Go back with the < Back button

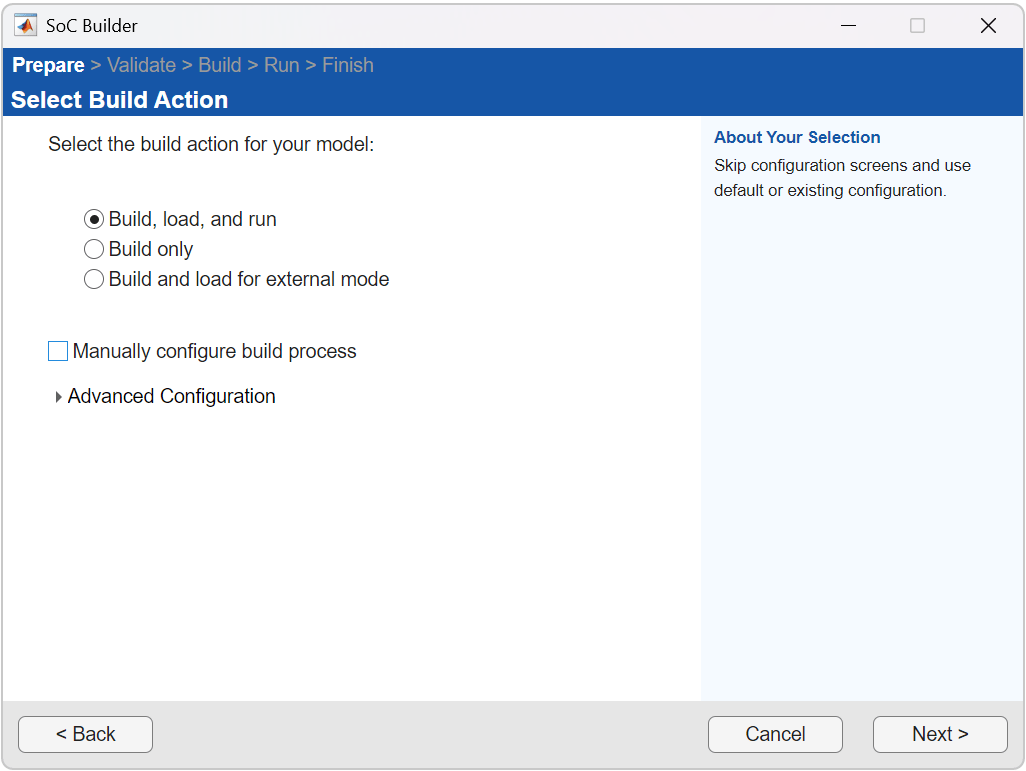(x=85, y=734)
